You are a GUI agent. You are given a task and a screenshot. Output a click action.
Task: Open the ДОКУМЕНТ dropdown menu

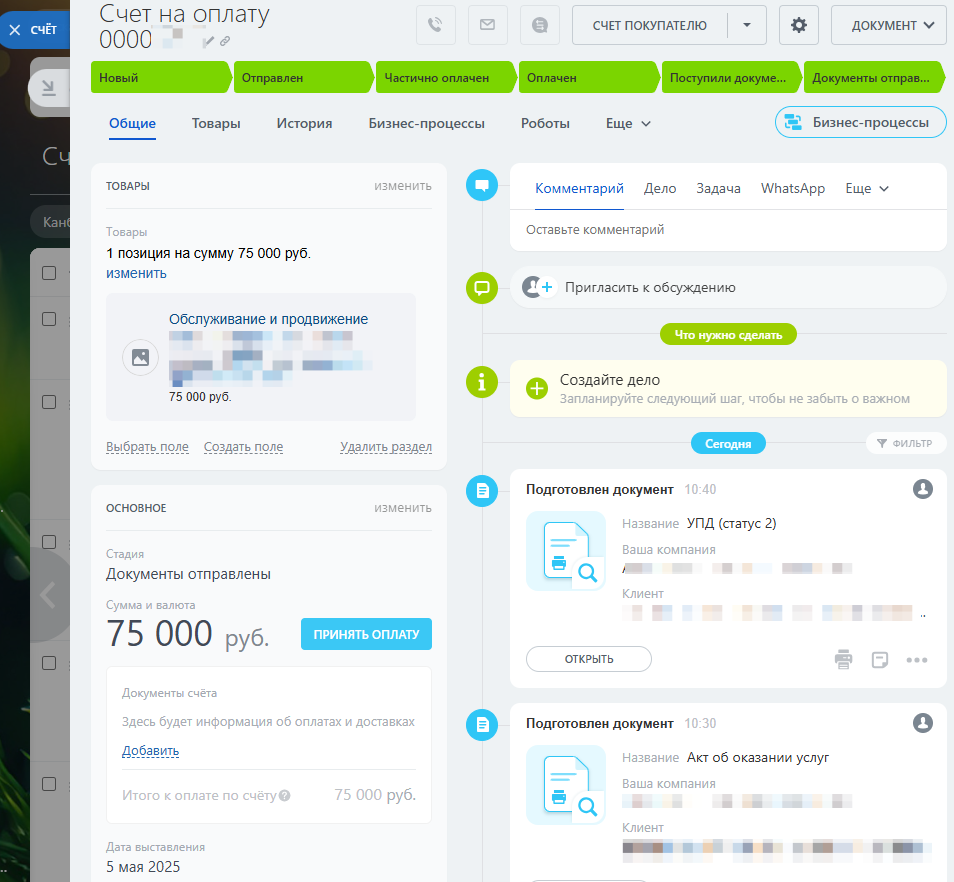coord(888,24)
